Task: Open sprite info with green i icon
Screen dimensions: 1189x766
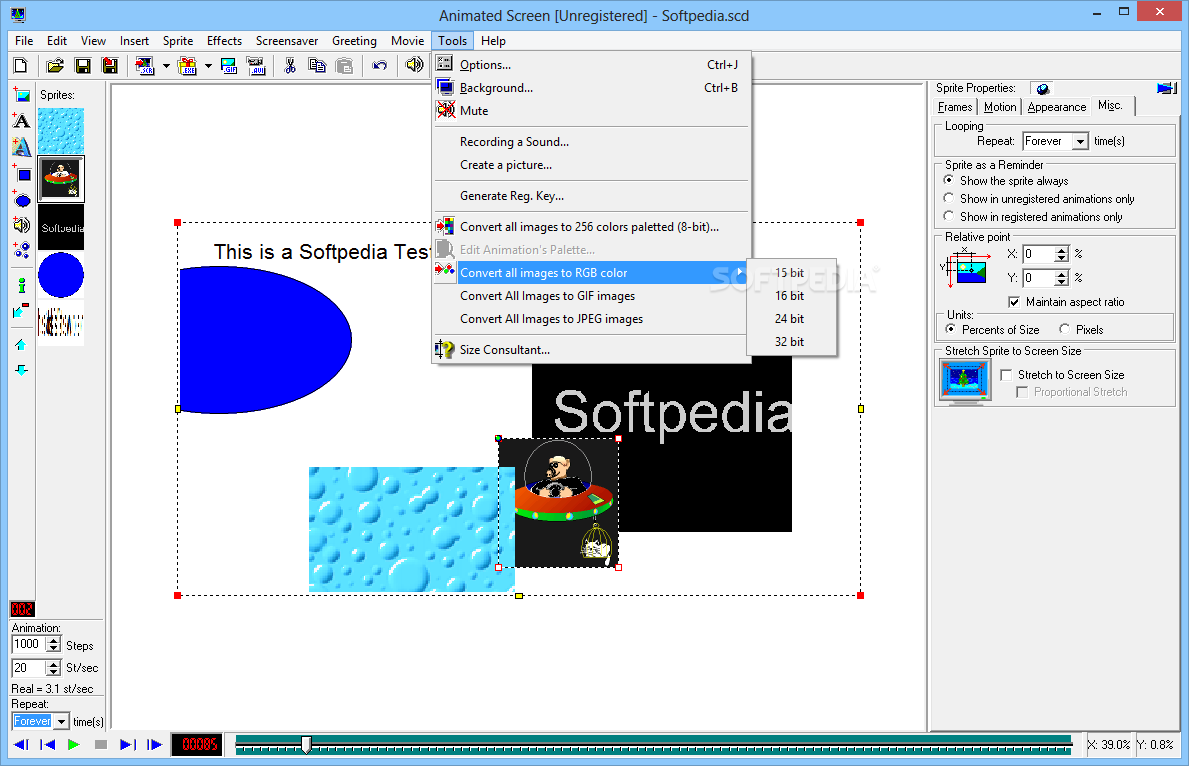Action: 21,285
